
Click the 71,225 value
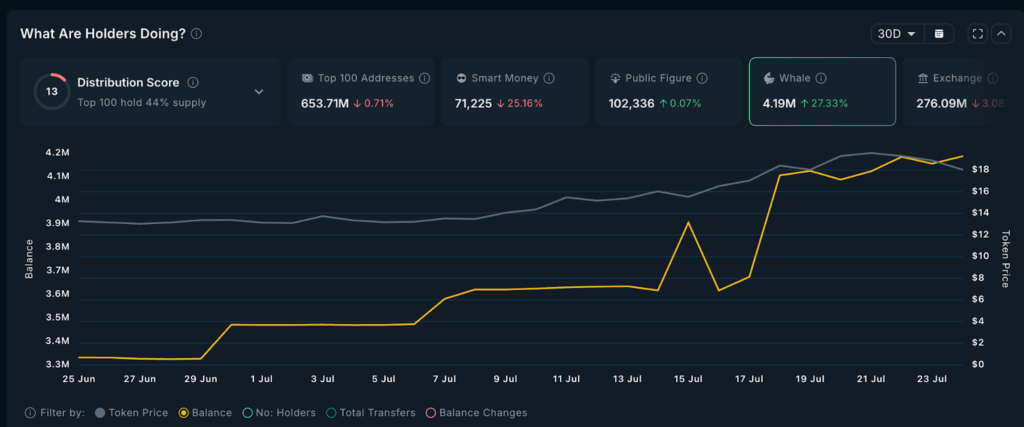click(x=473, y=103)
